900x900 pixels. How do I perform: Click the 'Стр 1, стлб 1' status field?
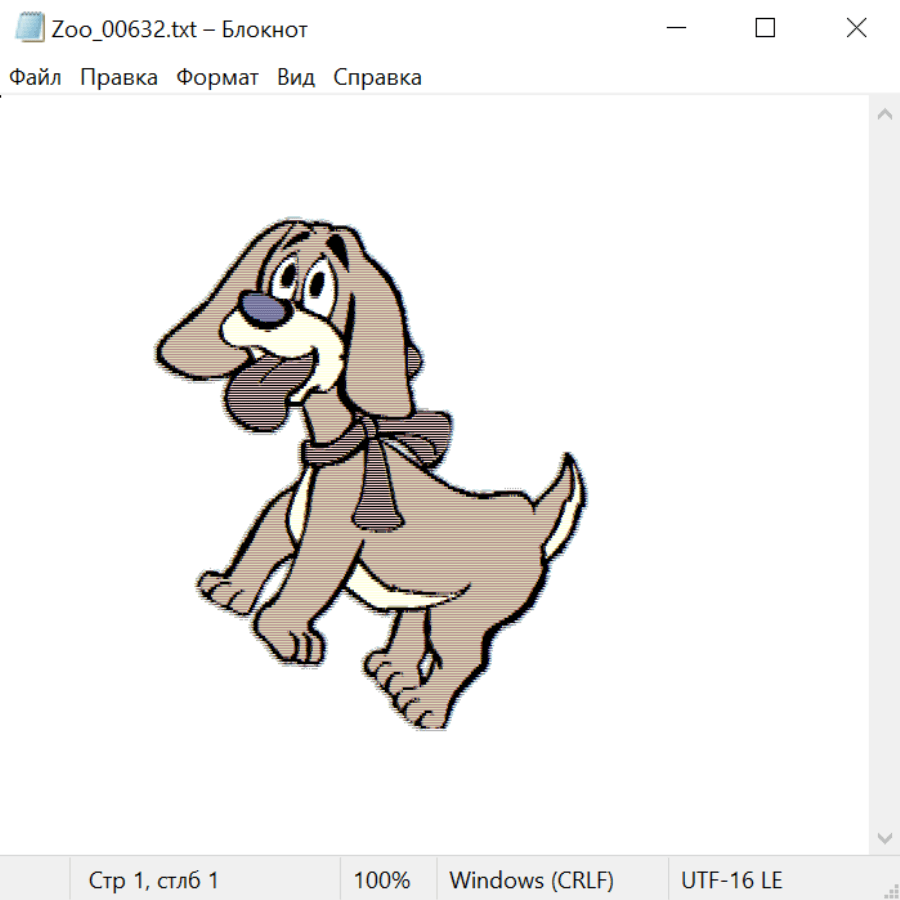pyautogui.click(x=154, y=880)
